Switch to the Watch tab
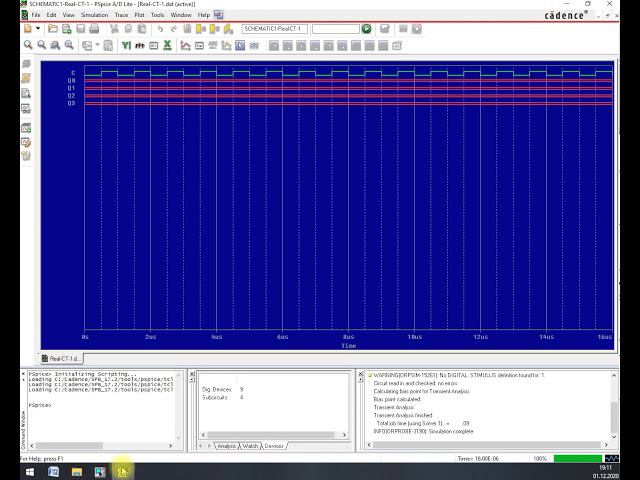Image resolution: width=640 pixels, height=480 pixels. coord(249,446)
